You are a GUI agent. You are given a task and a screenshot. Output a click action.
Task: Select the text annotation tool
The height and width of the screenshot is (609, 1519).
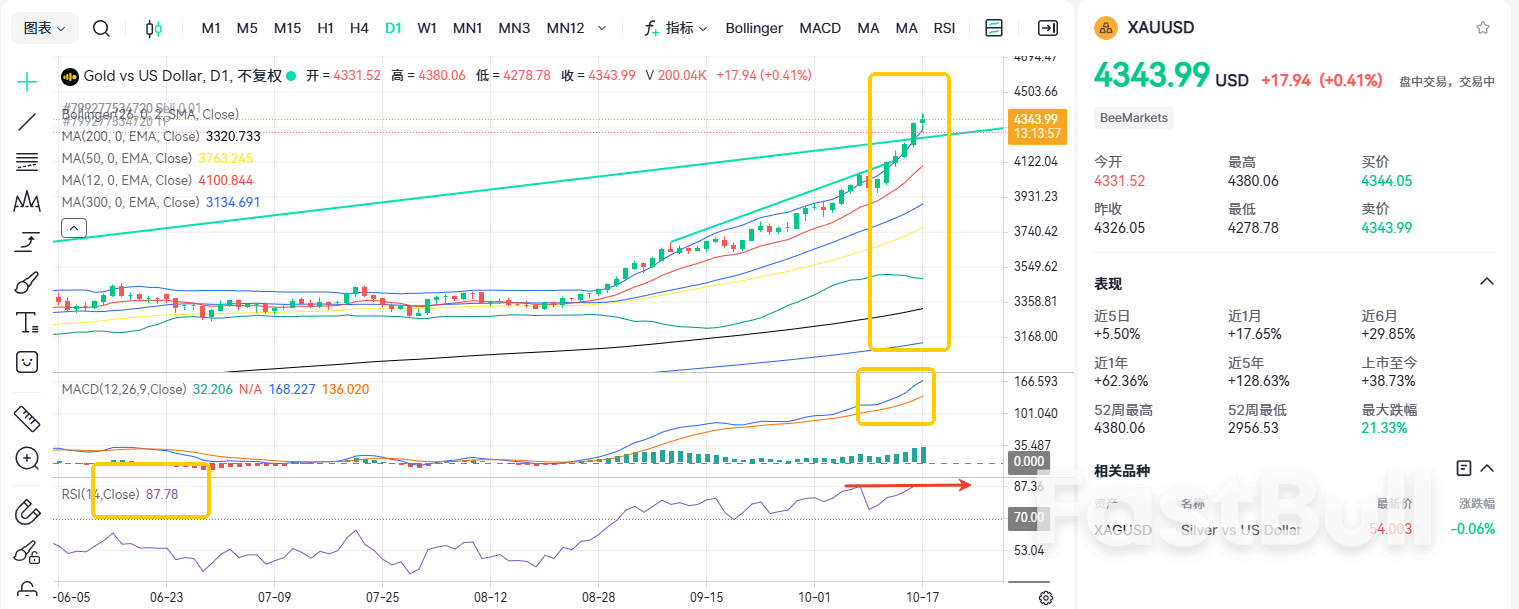[x=27, y=321]
